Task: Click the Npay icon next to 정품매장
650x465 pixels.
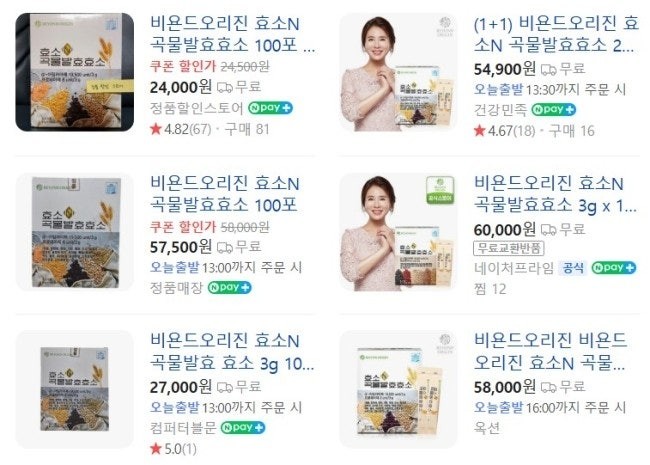Action: 229,288
